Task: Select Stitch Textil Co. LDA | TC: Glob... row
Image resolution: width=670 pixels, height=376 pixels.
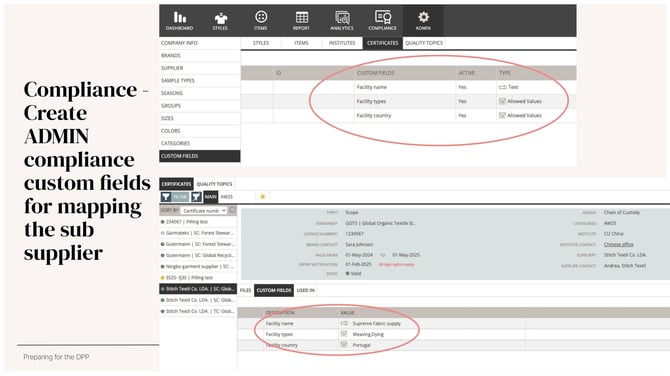Action: pos(198,311)
